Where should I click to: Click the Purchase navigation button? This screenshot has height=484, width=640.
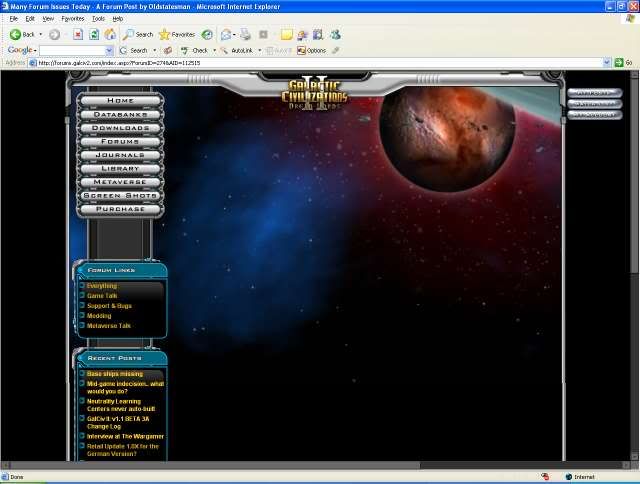click(120, 209)
